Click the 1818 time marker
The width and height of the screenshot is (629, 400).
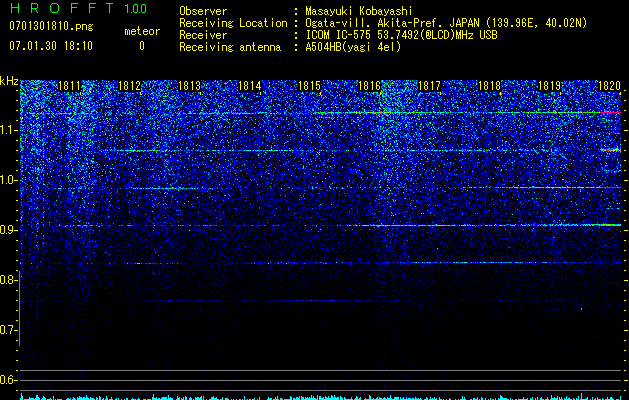(x=490, y=86)
